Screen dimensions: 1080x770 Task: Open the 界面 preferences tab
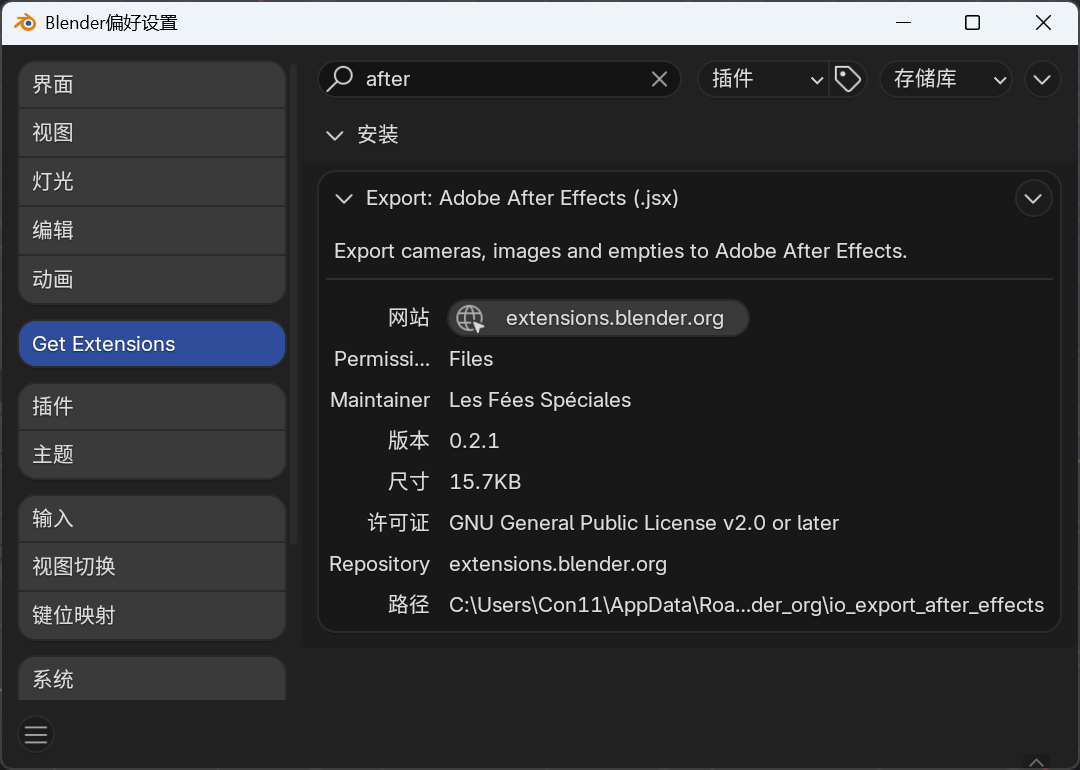(x=152, y=85)
